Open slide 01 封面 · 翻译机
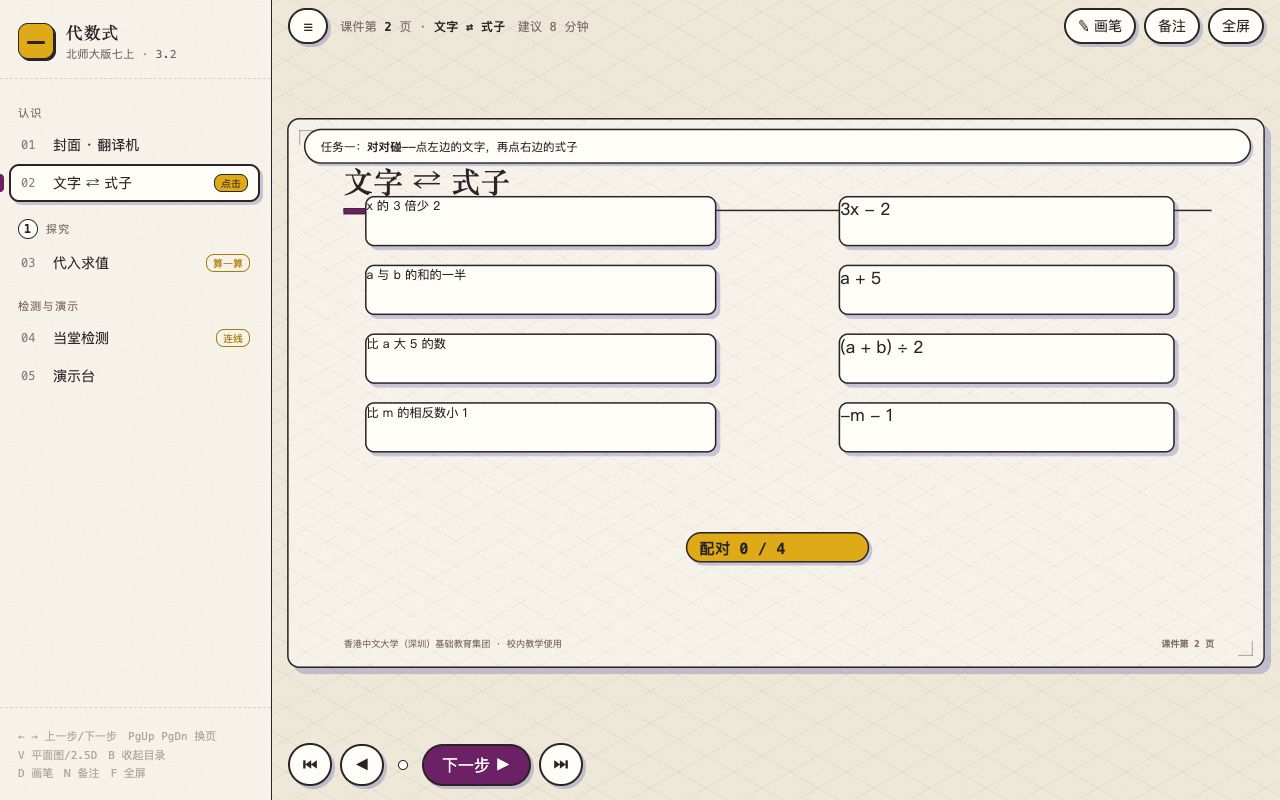 pos(134,145)
